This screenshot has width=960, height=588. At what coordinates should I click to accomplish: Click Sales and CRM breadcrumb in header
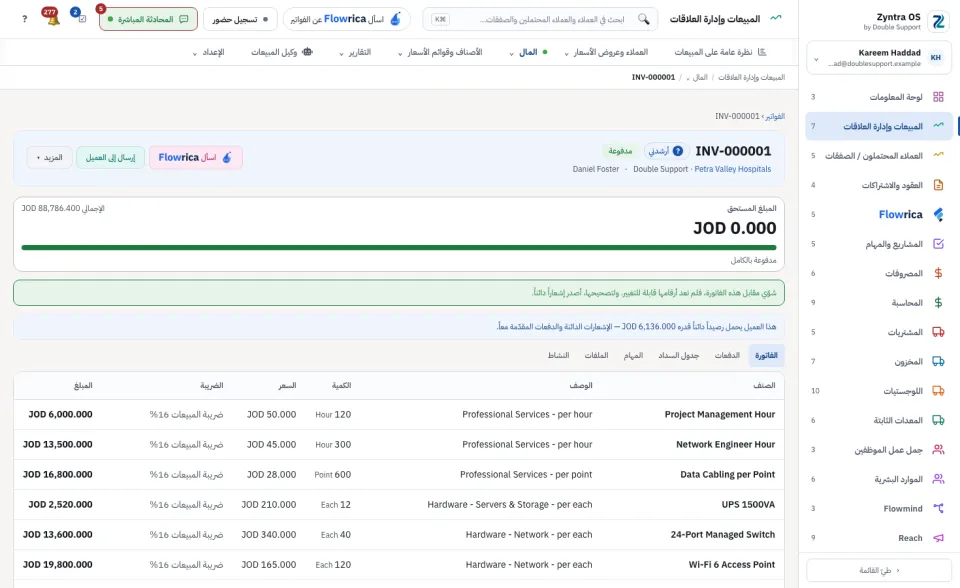(751, 77)
